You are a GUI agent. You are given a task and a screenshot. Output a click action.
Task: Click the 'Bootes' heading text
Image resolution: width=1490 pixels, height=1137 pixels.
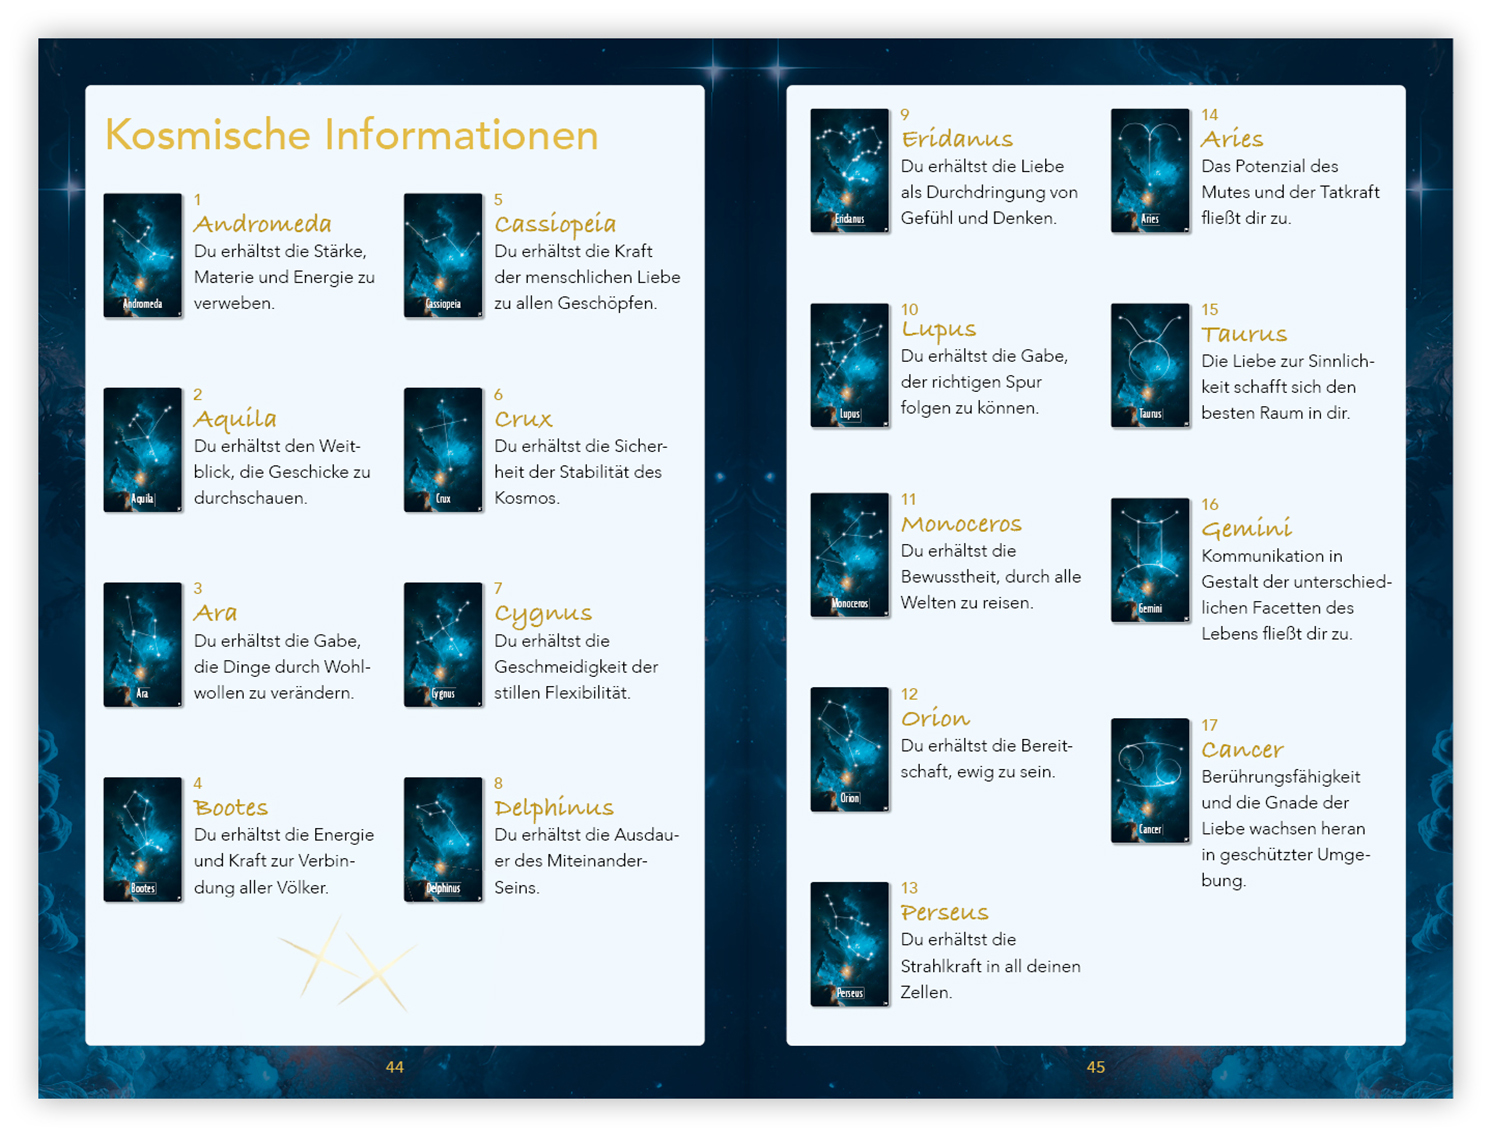(x=231, y=808)
